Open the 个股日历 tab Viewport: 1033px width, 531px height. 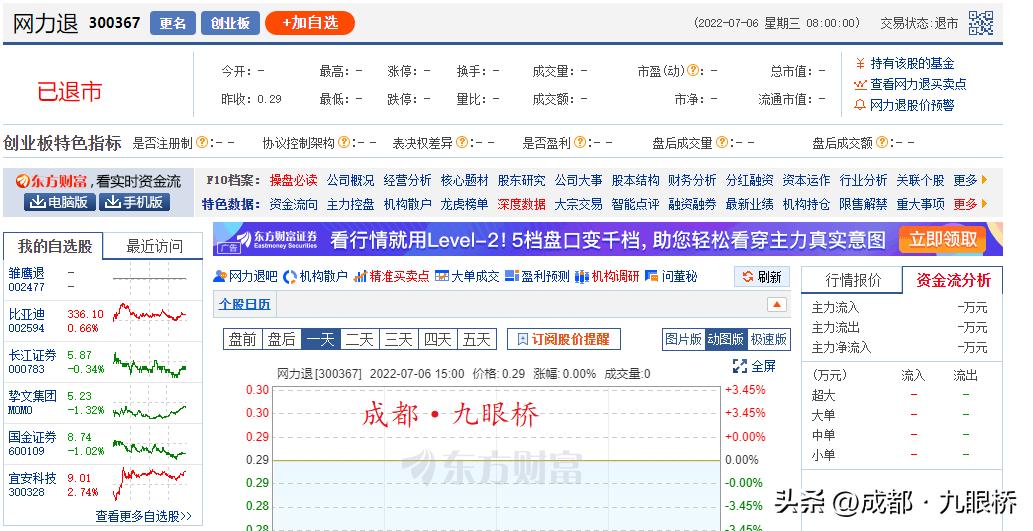pyautogui.click(x=244, y=304)
